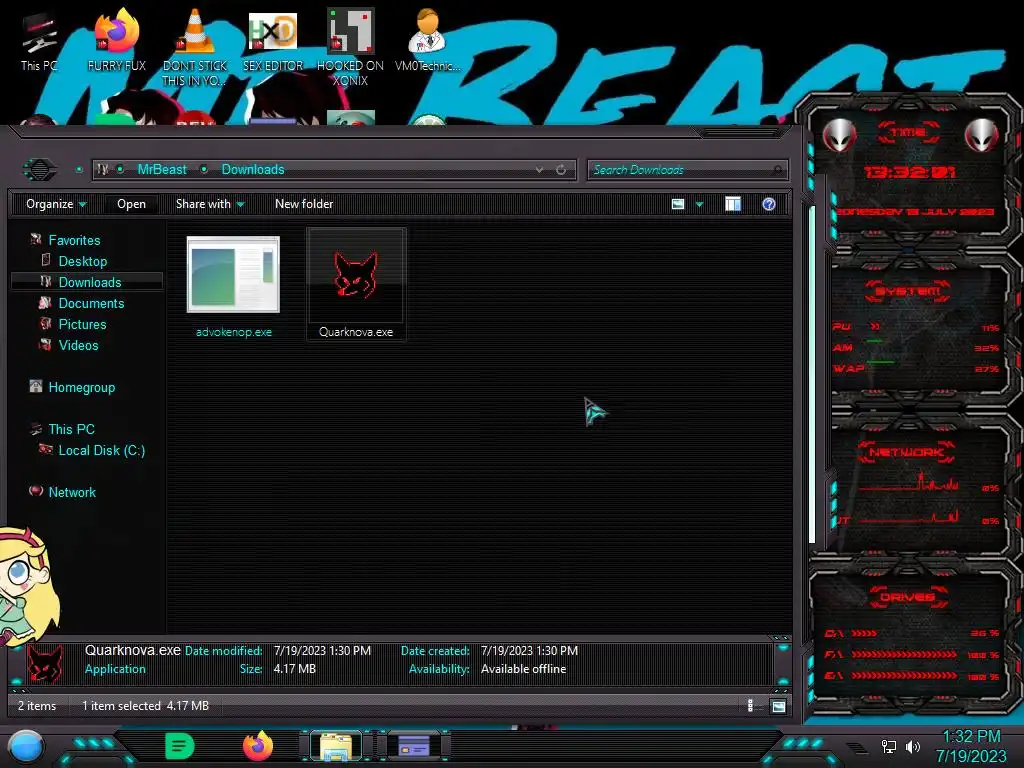Click the New folder button
1024x768 pixels.
coord(304,204)
